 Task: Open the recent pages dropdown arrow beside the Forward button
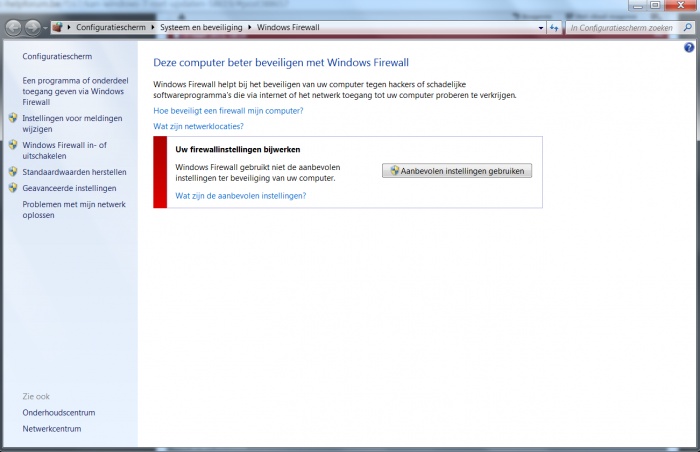46,28
